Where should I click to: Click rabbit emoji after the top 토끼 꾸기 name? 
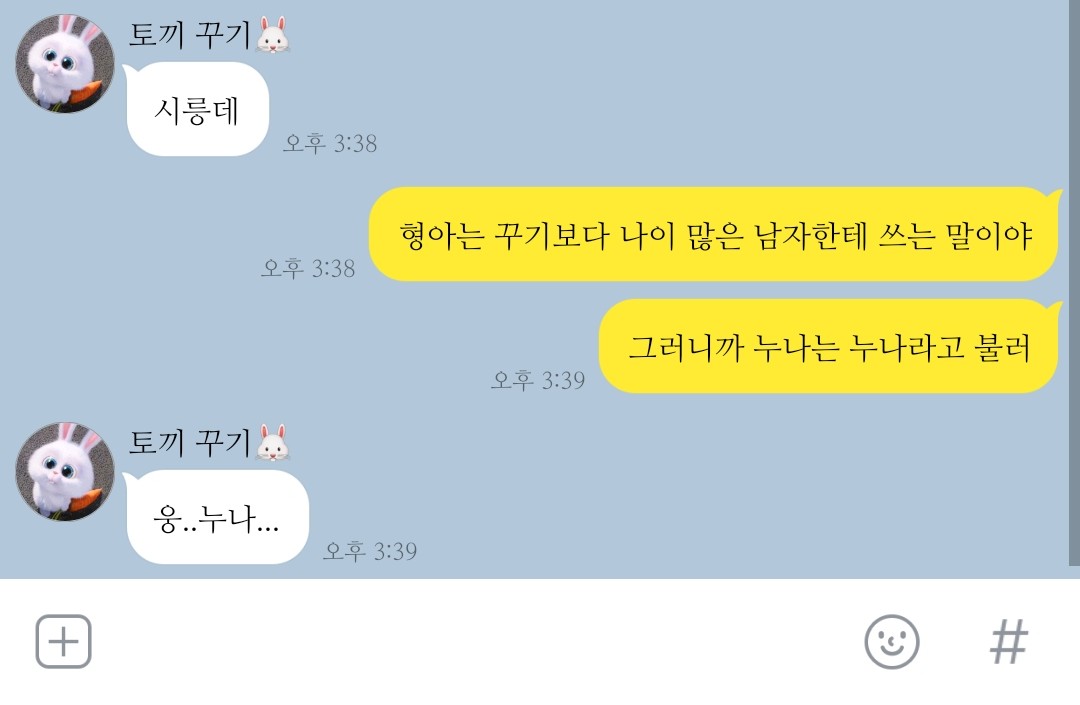[x=273, y=34]
